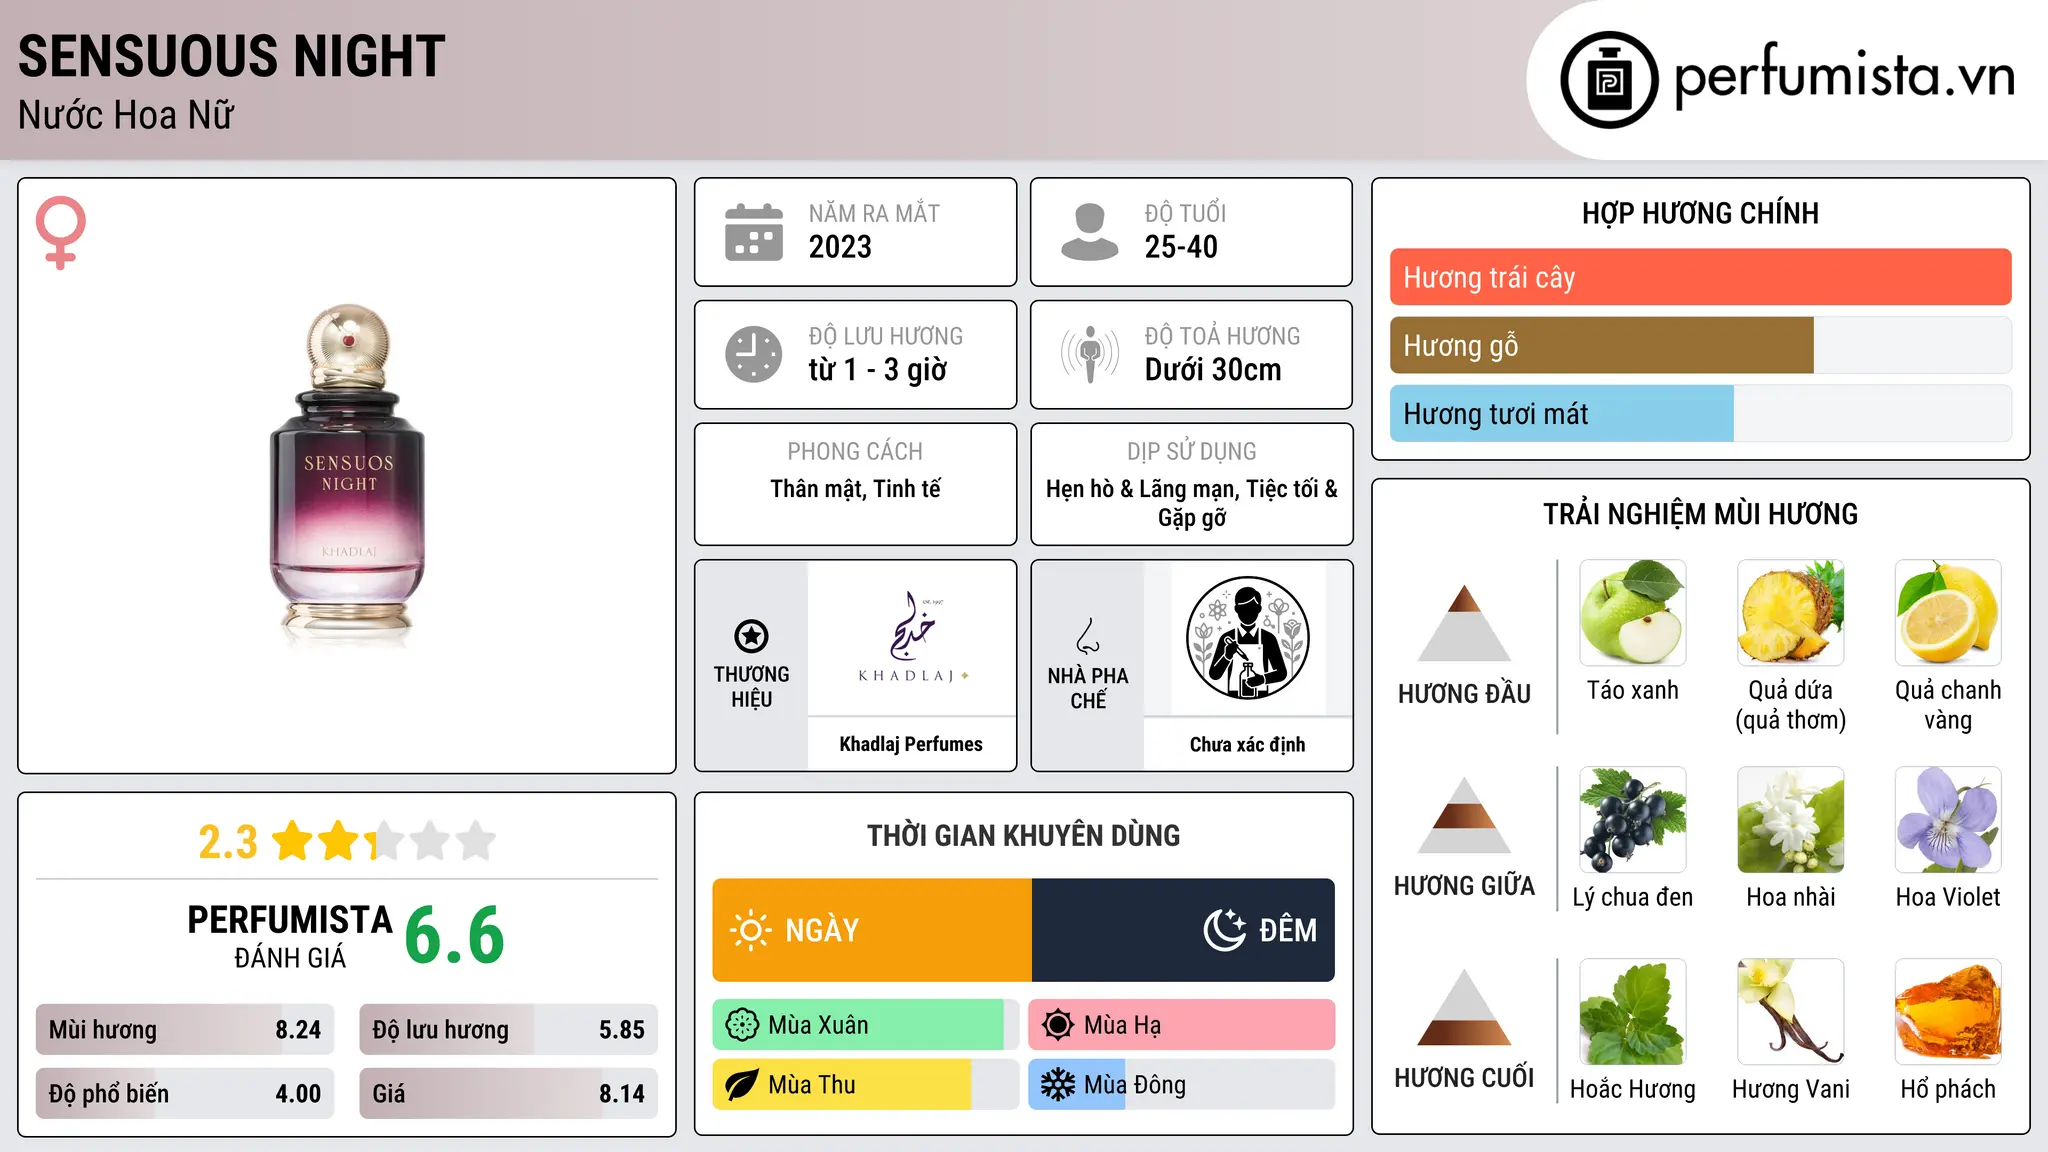Viewport: 2048px width, 1152px height.
Task: Click the Trải nghiệm mùi hương heading
Action: [1700, 514]
